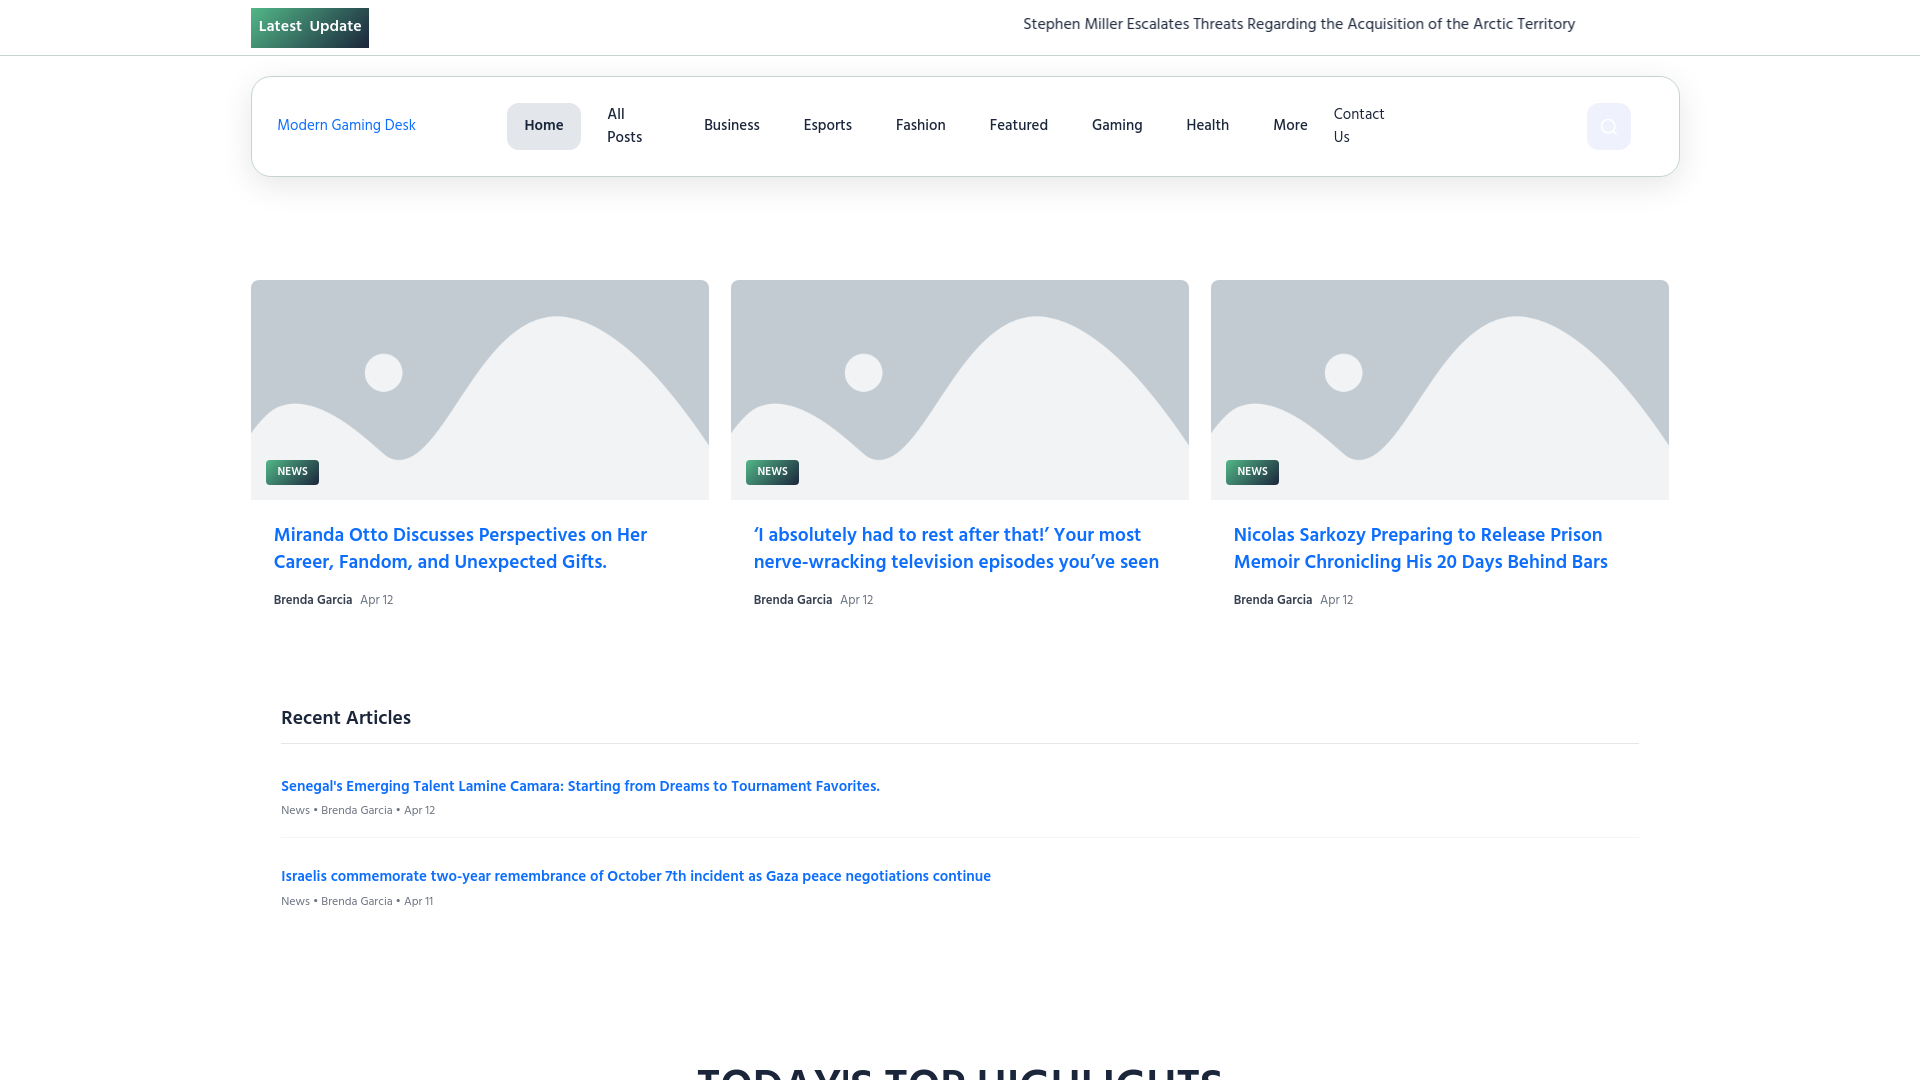Click metadata line ending Apr 11
Viewport: 1920px width, 1080px height.
click(x=357, y=902)
